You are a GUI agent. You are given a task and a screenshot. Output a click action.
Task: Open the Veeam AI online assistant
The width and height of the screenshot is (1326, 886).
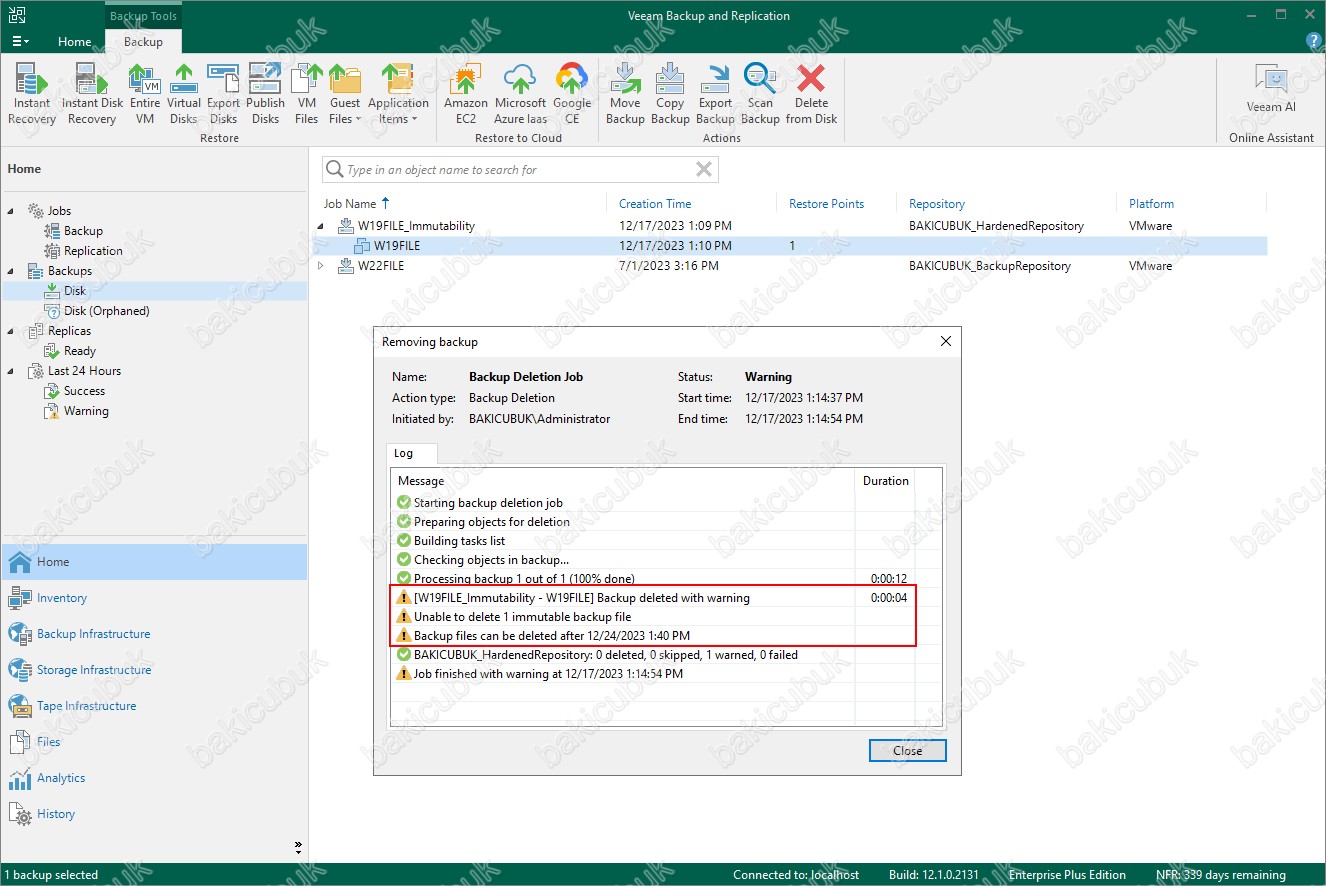click(1271, 88)
